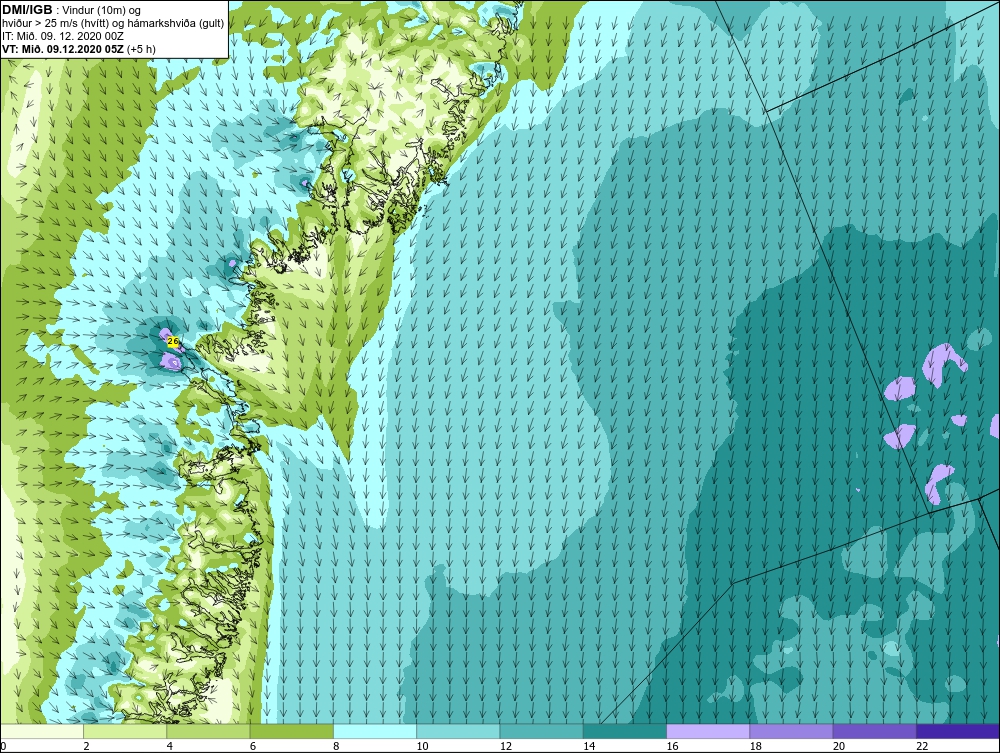Screen dimensions: 1000x753
Task: Click the legend value label 22
Action: pos(922,746)
